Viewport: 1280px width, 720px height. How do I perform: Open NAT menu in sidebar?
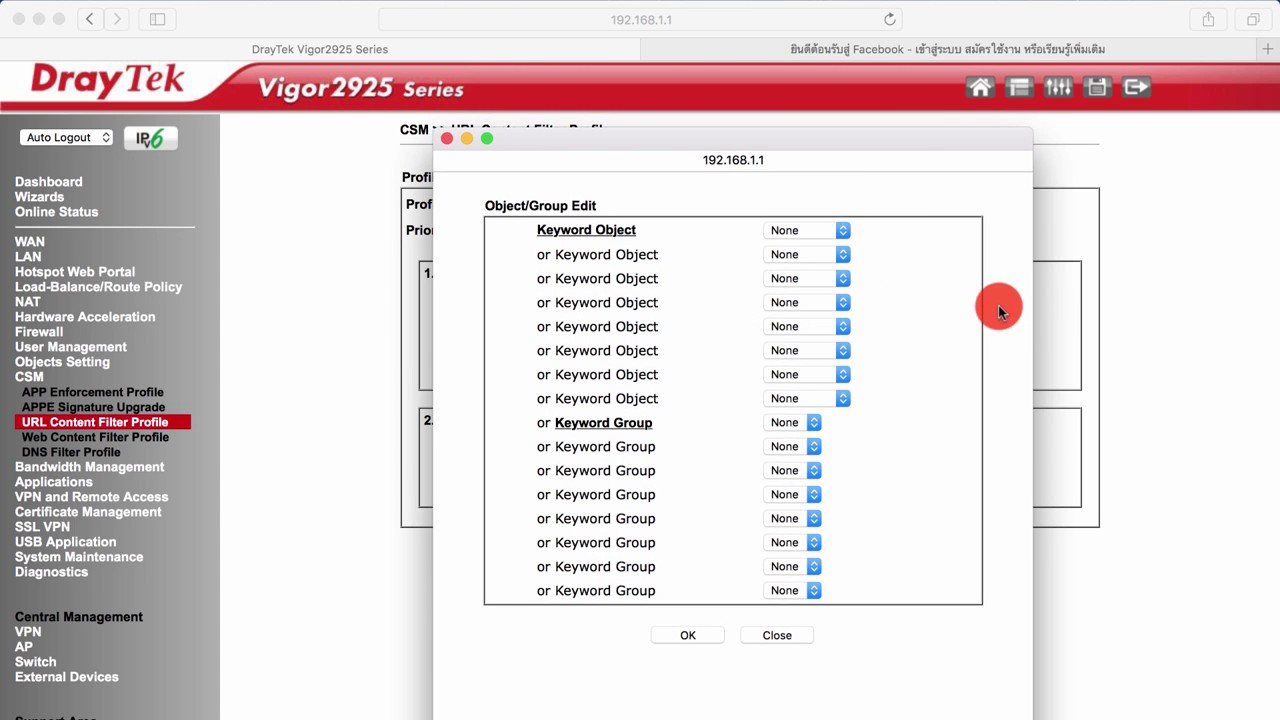[x=28, y=302]
